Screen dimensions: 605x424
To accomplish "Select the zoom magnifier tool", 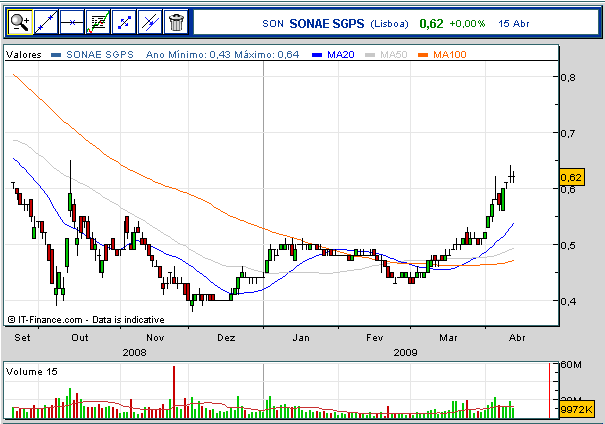I will 20,22.
